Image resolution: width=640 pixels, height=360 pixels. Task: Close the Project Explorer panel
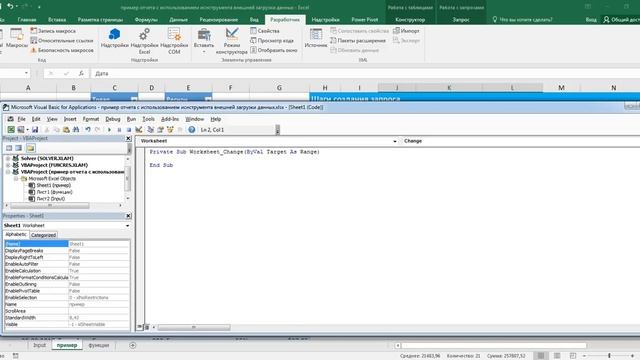(x=128, y=138)
